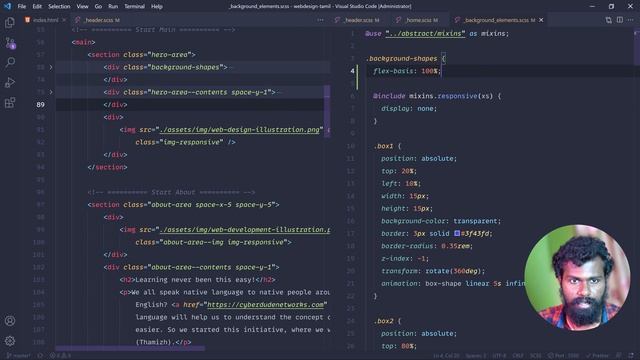Follow the ../abstract/mixins import link
The width and height of the screenshot is (640, 360).
(425, 33)
